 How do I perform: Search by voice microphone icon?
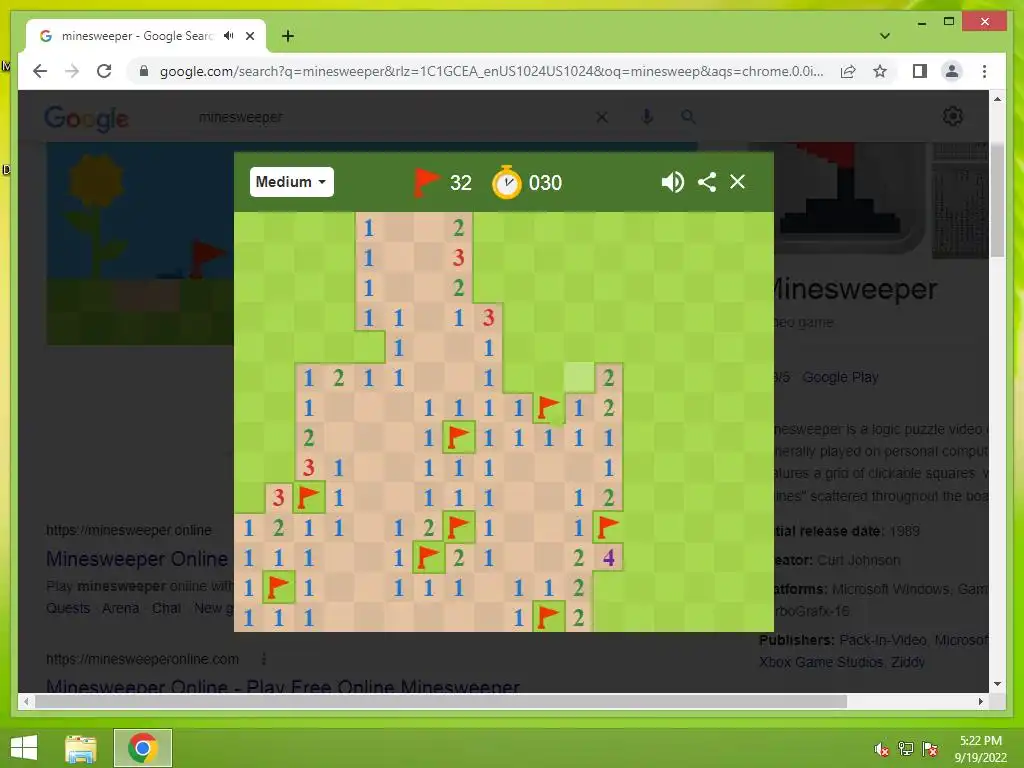click(x=647, y=117)
